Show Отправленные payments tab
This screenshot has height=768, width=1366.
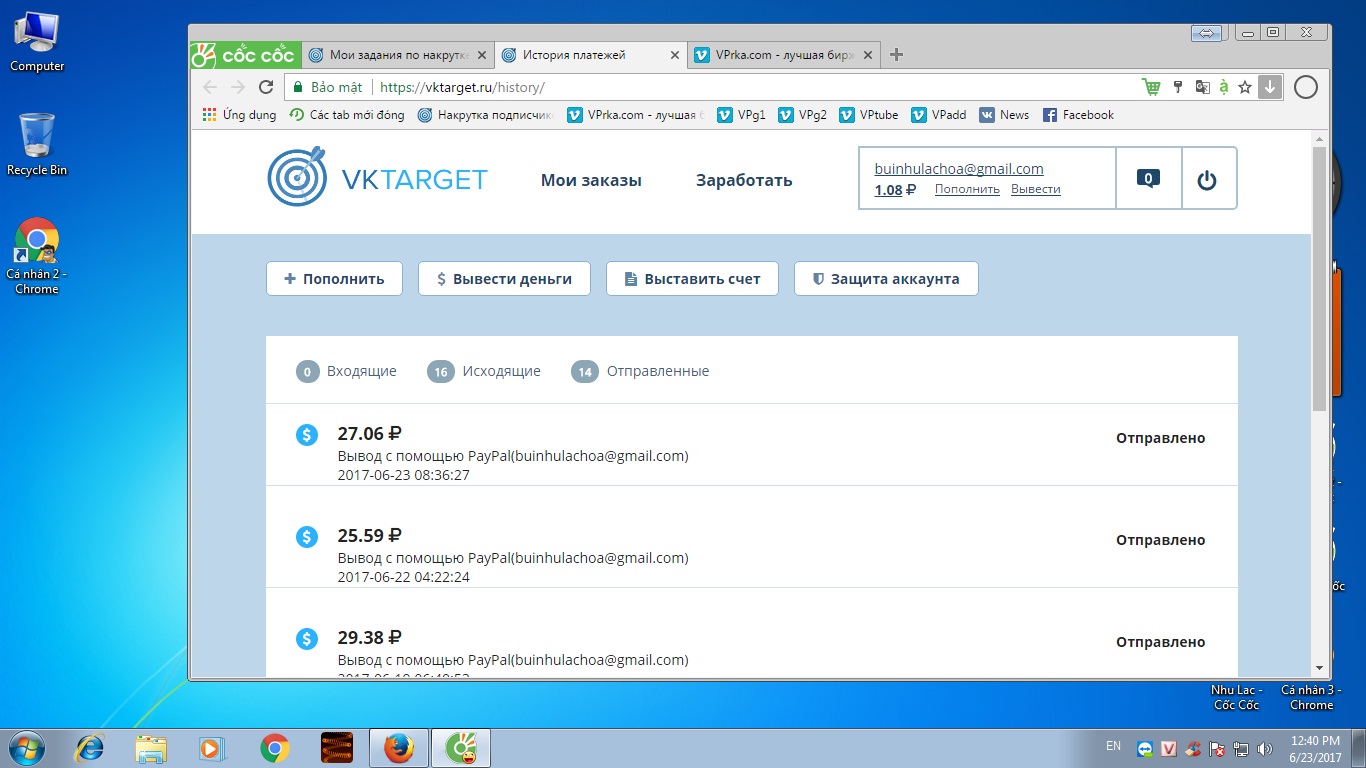640,371
